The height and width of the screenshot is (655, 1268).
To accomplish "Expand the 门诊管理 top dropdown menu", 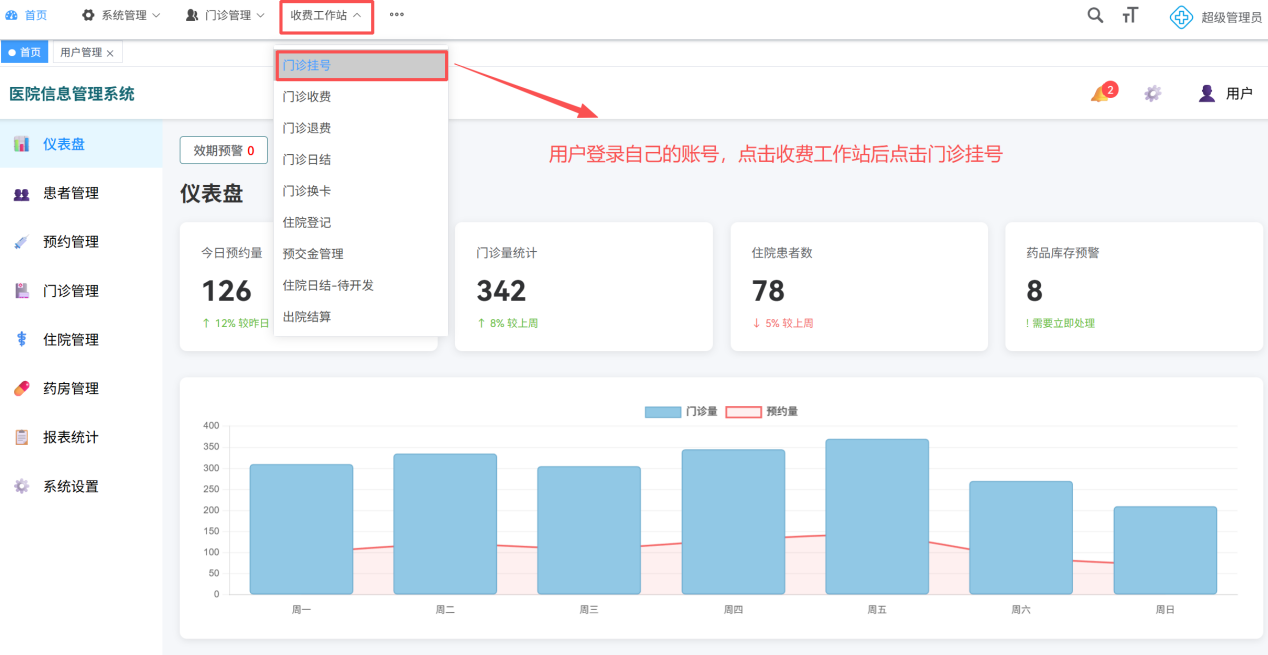I will pyautogui.click(x=225, y=15).
